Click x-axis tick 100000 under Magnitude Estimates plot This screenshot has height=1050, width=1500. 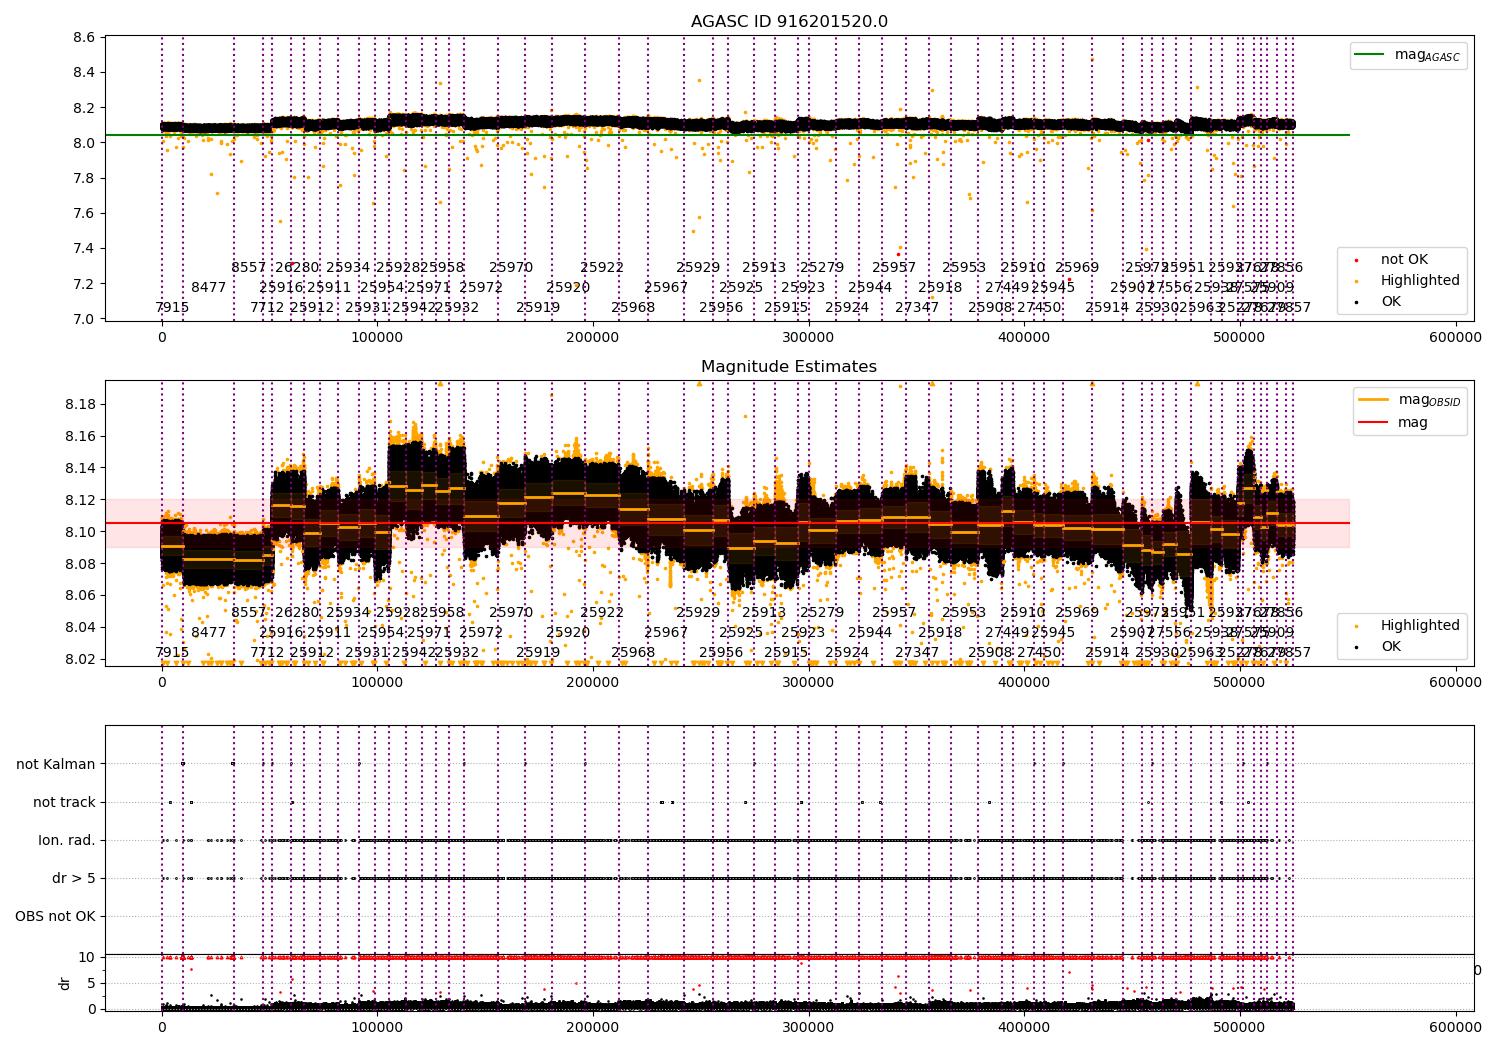377,683
